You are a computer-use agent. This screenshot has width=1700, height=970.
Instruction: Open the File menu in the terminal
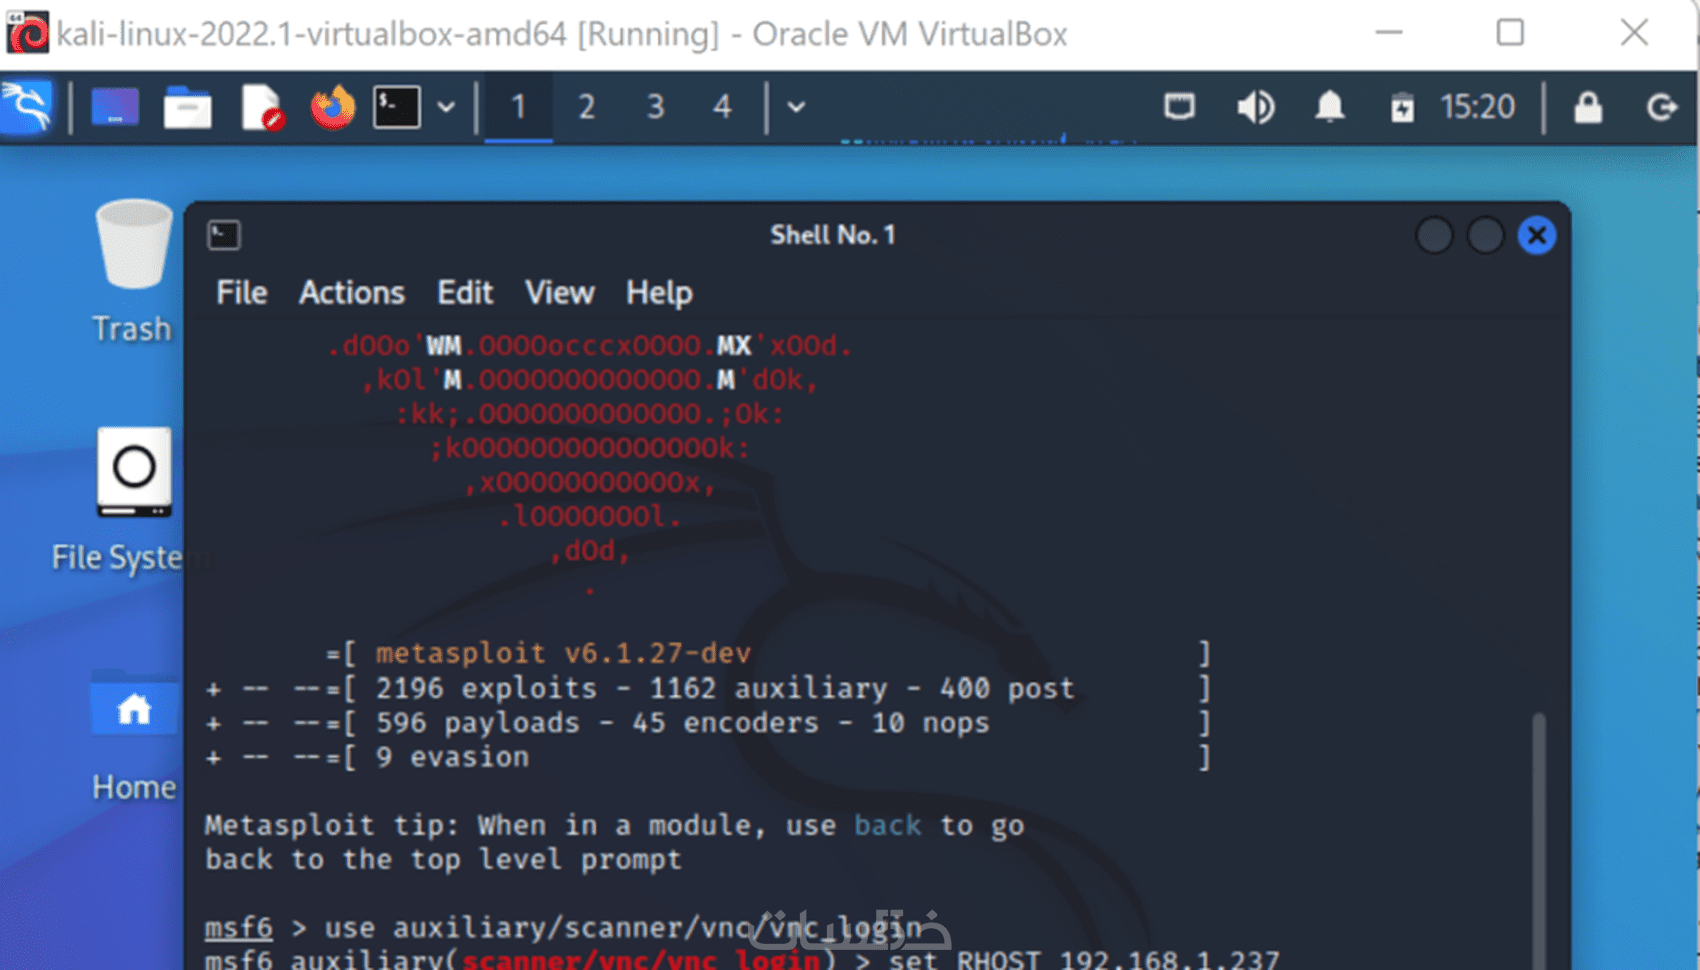[242, 293]
